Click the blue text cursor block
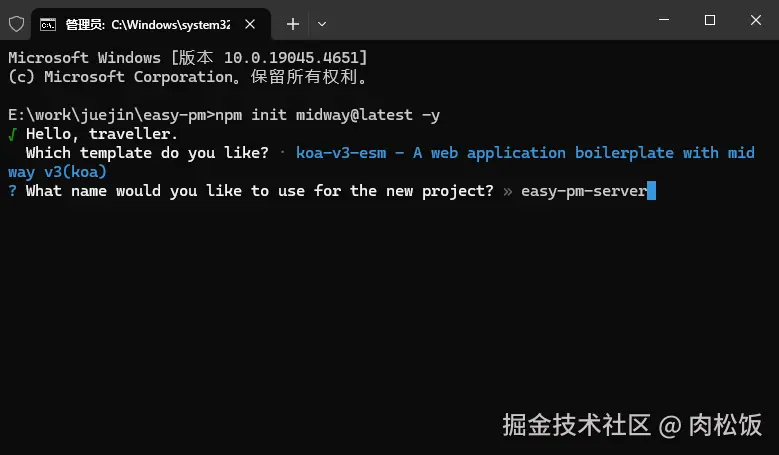779x455 pixels. [x=651, y=191]
